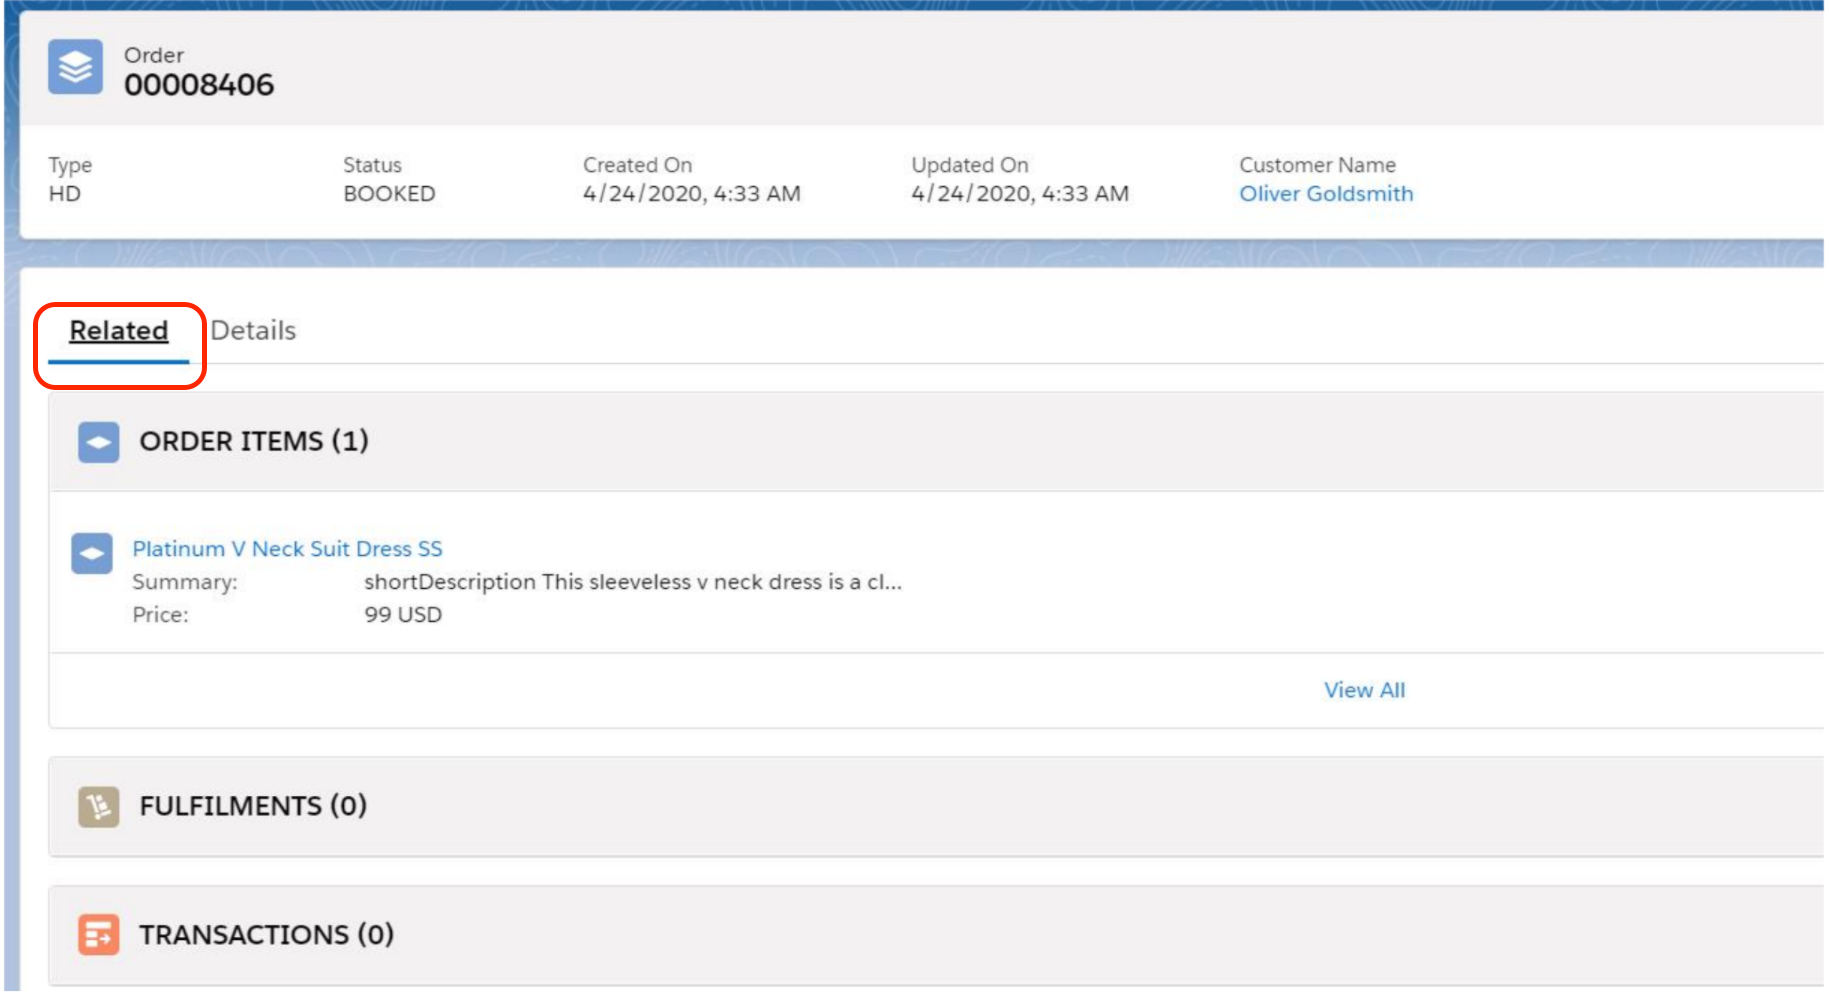Open customer record Oliver Goldsmith

point(1325,193)
